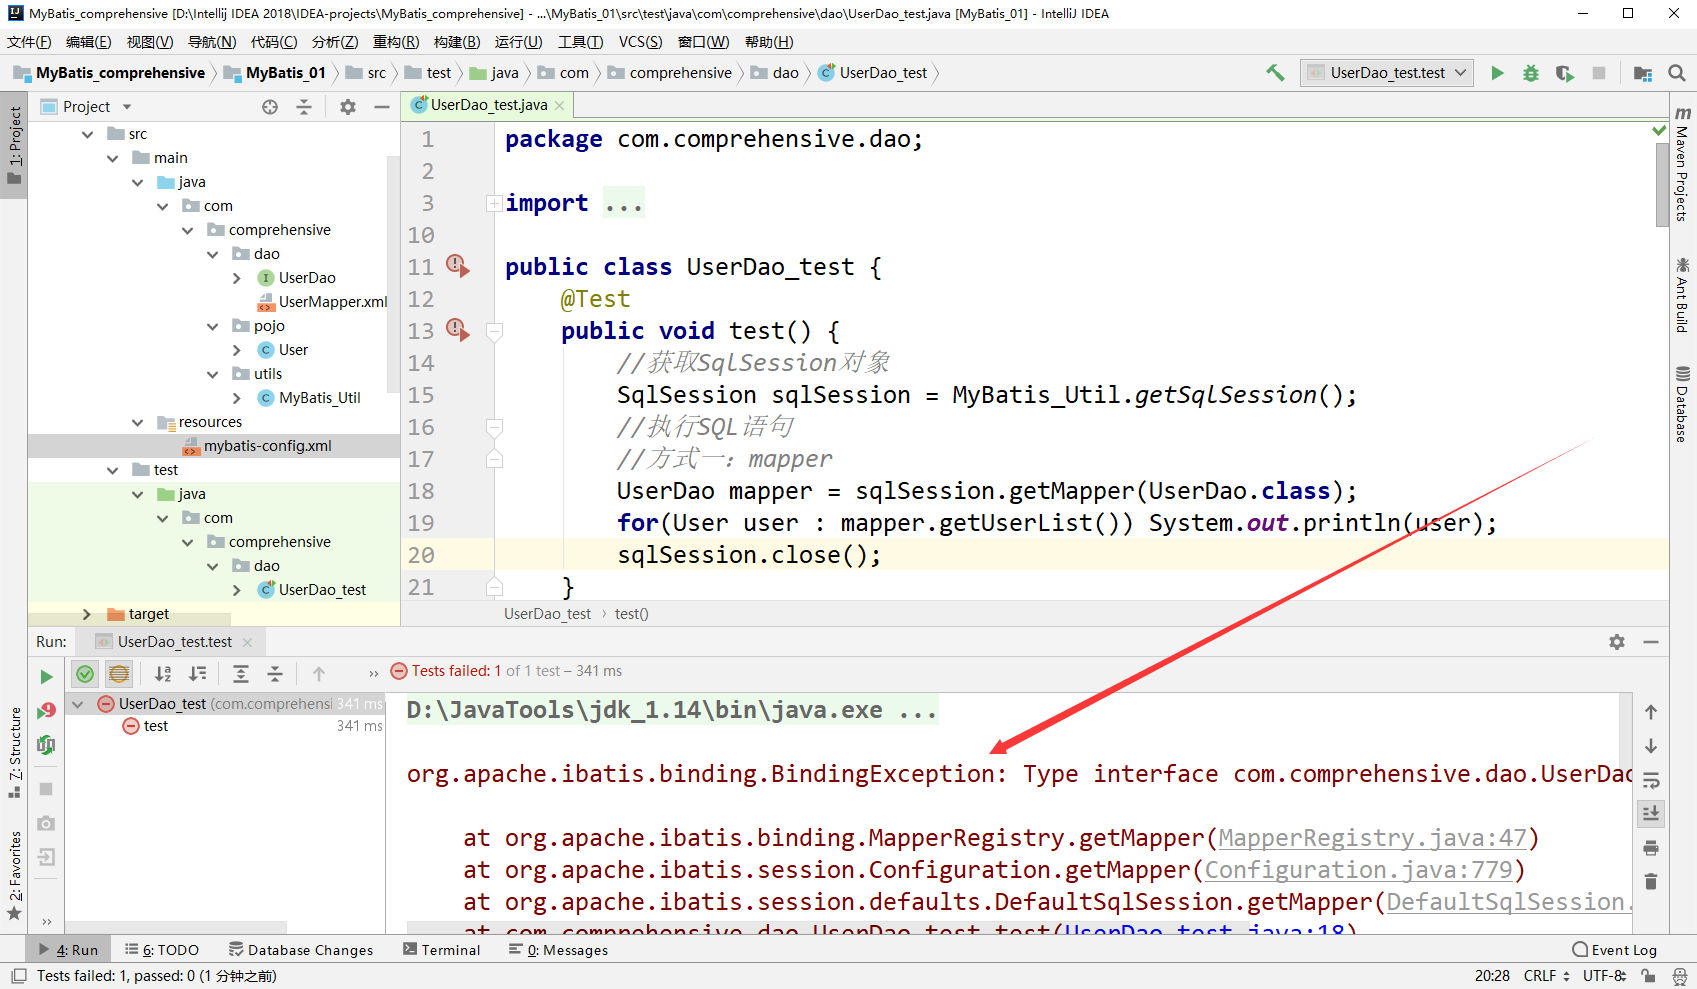Expand all test results
Image resolution: width=1697 pixels, height=989 pixels.
coord(241,674)
